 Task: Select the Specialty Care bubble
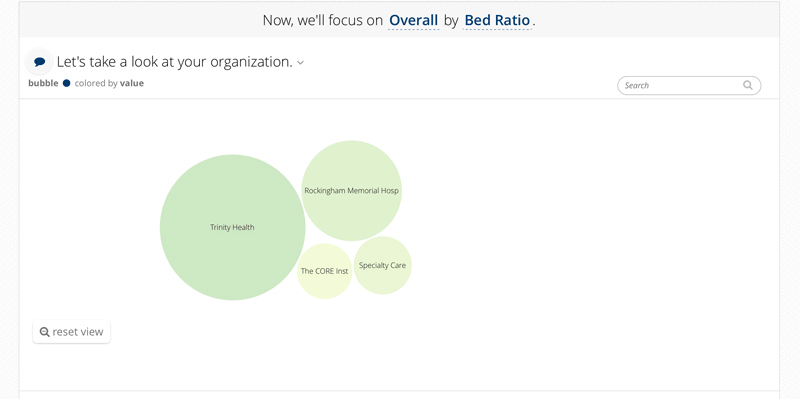383,265
